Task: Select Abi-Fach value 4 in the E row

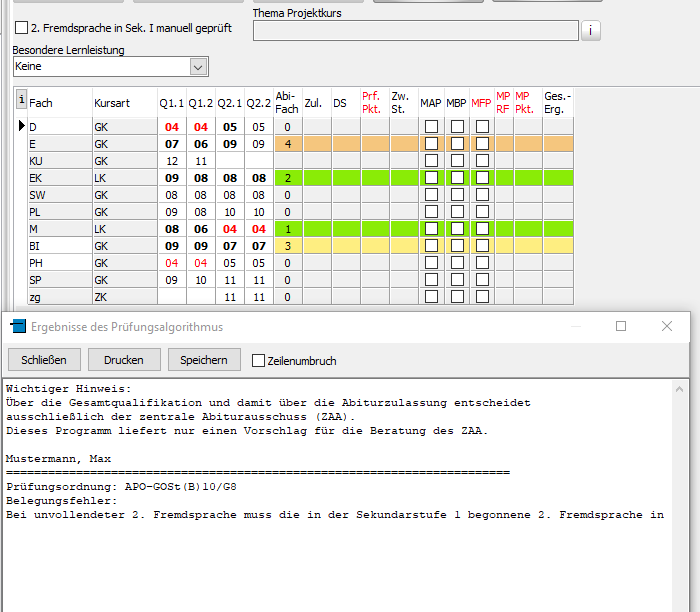Action: pos(288,144)
